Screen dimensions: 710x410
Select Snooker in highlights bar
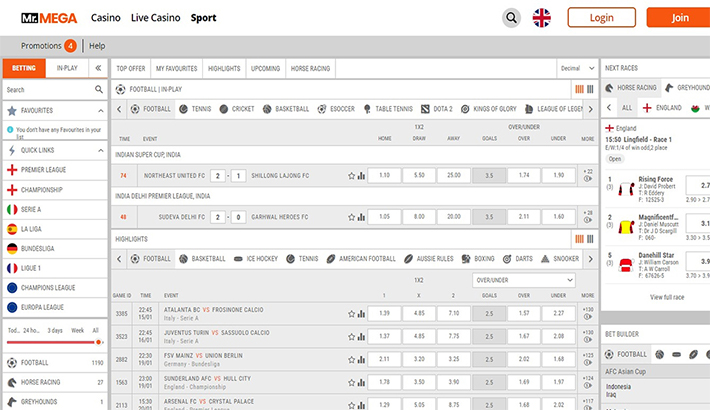(x=560, y=259)
